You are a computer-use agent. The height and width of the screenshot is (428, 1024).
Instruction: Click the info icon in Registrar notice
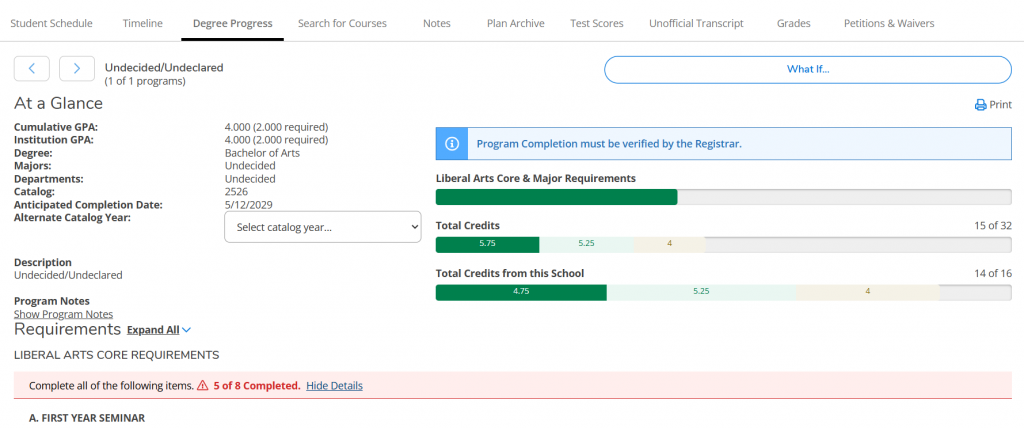click(x=451, y=144)
